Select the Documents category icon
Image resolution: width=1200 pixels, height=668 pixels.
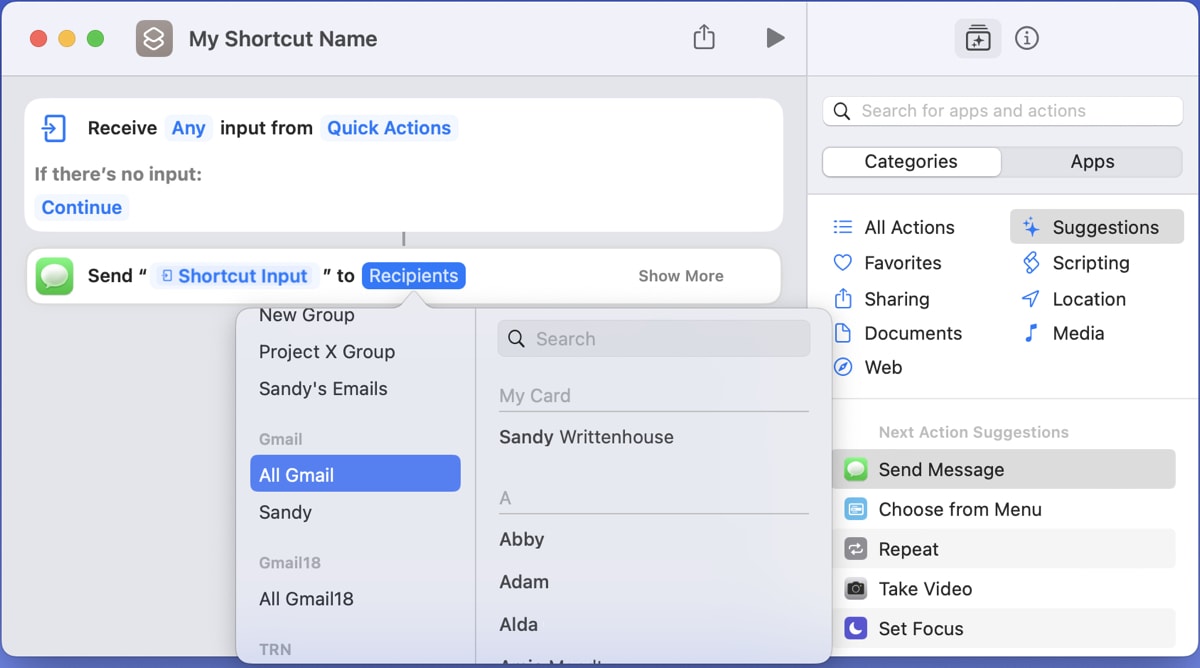coord(844,333)
